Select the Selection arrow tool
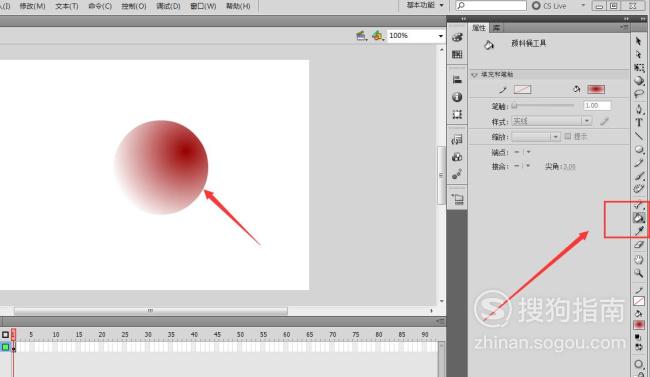 click(x=638, y=41)
